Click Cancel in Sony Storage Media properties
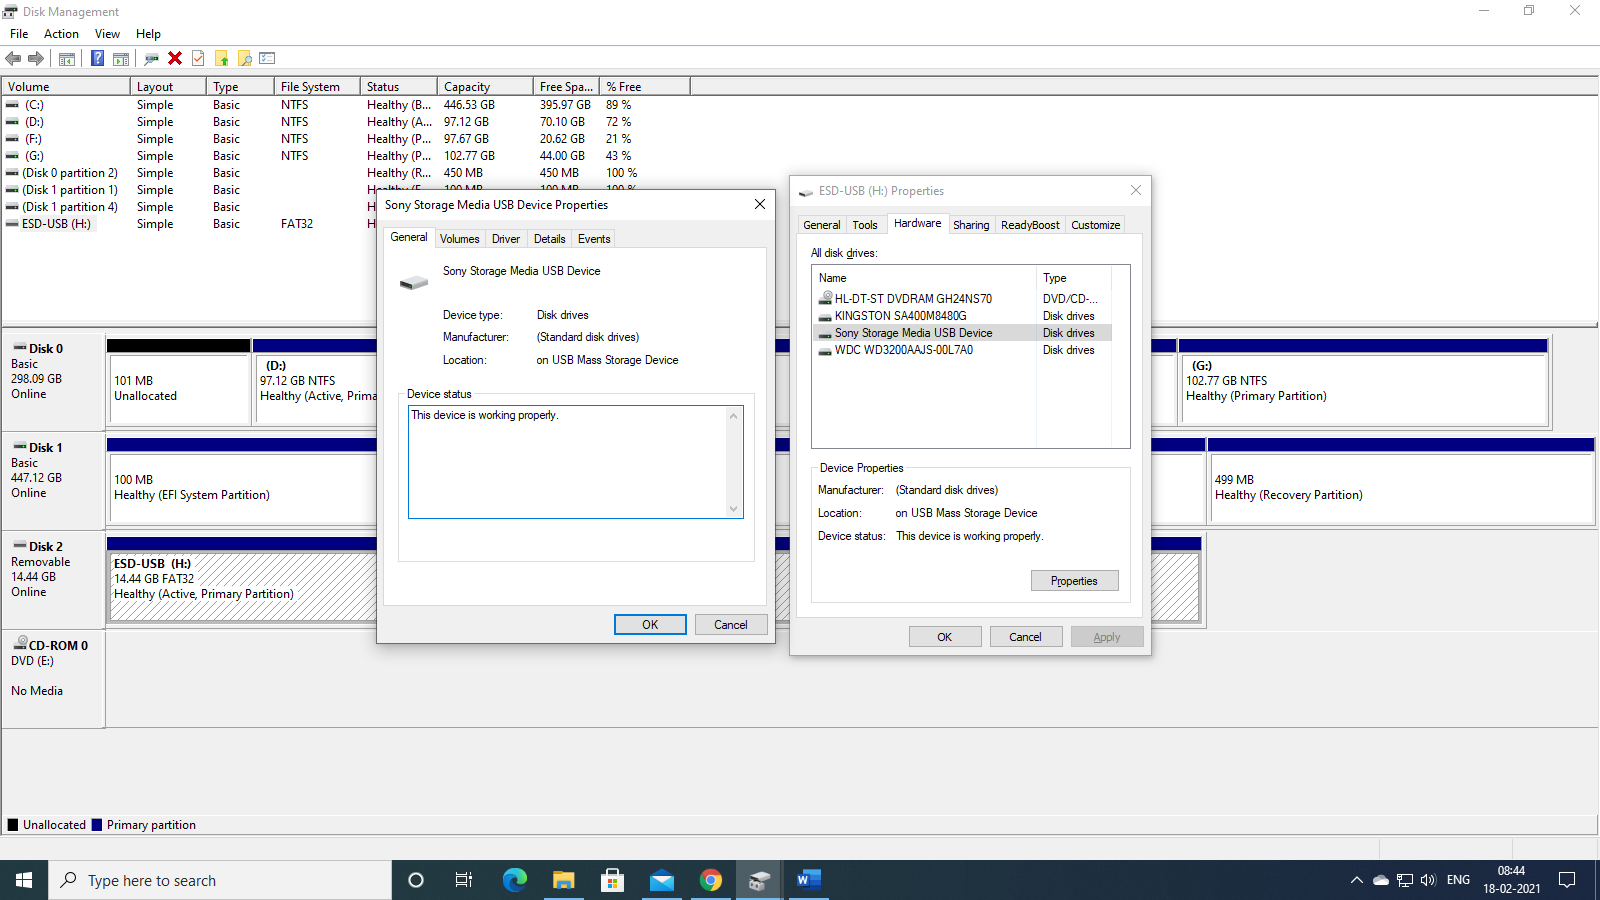The image size is (1600, 900). 731,625
